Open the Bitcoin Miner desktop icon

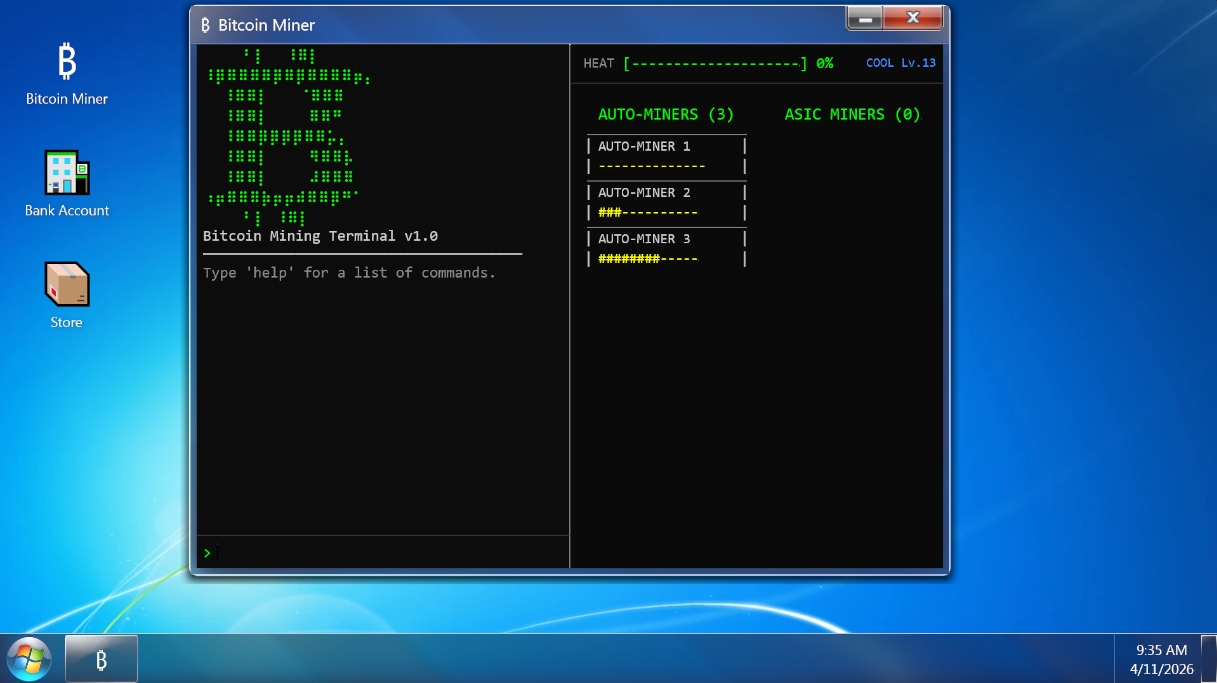(66, 73)
